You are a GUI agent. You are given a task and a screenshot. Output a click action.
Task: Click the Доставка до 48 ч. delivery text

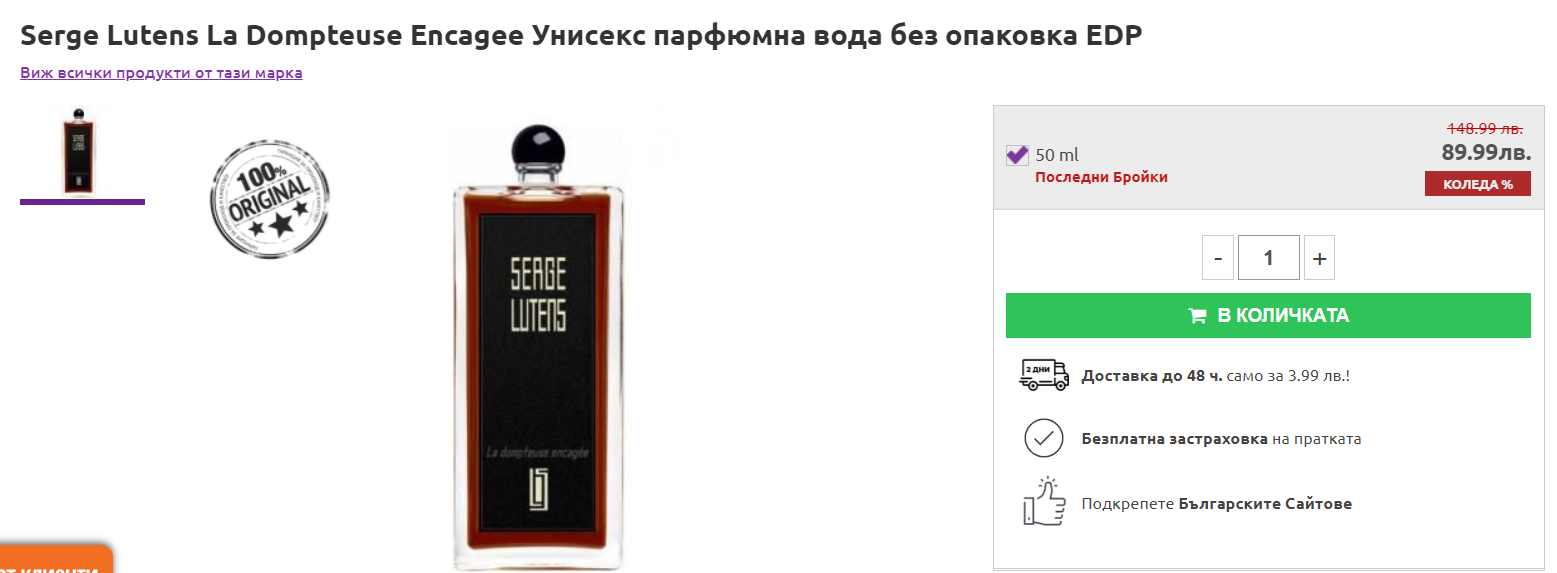[1152, 376]
